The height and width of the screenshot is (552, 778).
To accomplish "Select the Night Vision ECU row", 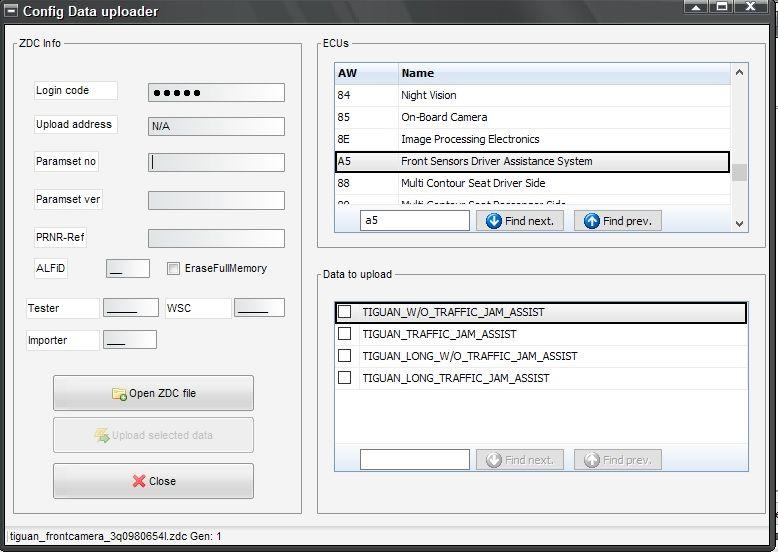I will (x=532, y=95).
